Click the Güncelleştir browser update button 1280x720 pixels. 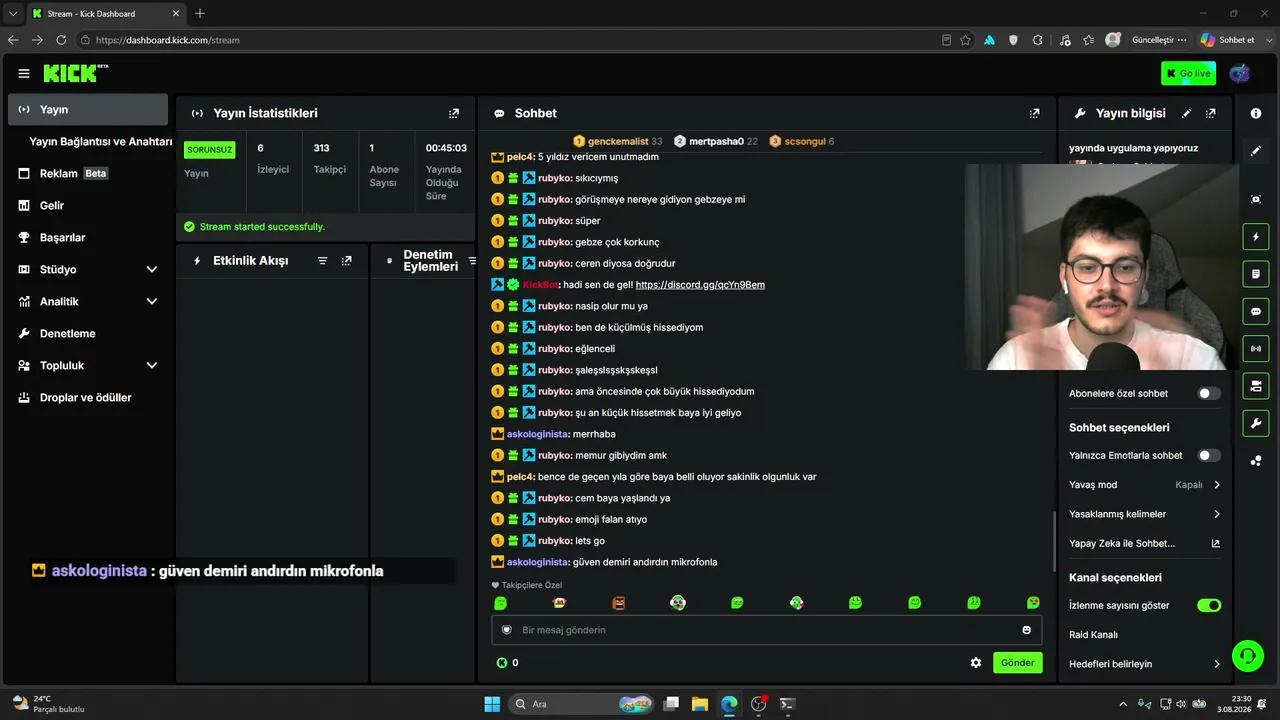tap(1159, 40)
